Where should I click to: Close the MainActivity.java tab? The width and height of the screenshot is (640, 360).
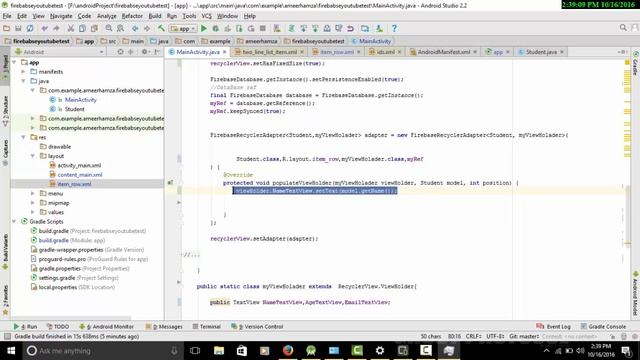[x=224, y=52]
